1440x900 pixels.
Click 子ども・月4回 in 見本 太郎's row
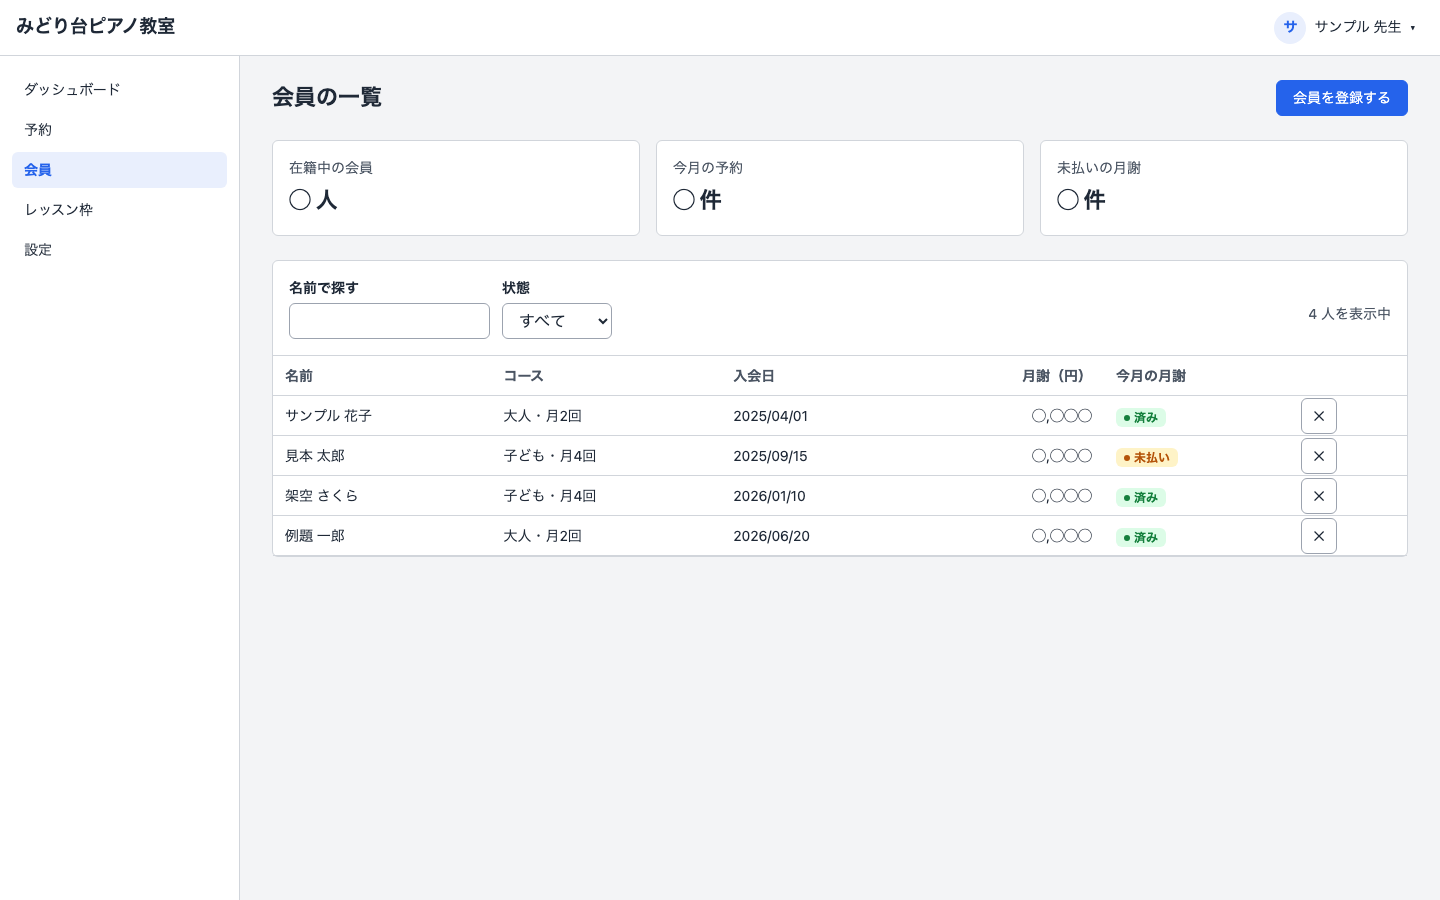[549, 456]
